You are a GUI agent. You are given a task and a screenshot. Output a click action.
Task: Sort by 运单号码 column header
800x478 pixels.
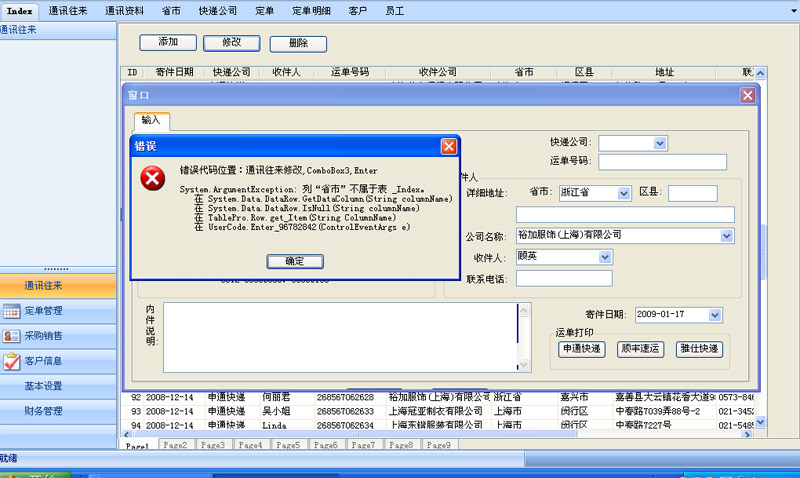(350, 72)
